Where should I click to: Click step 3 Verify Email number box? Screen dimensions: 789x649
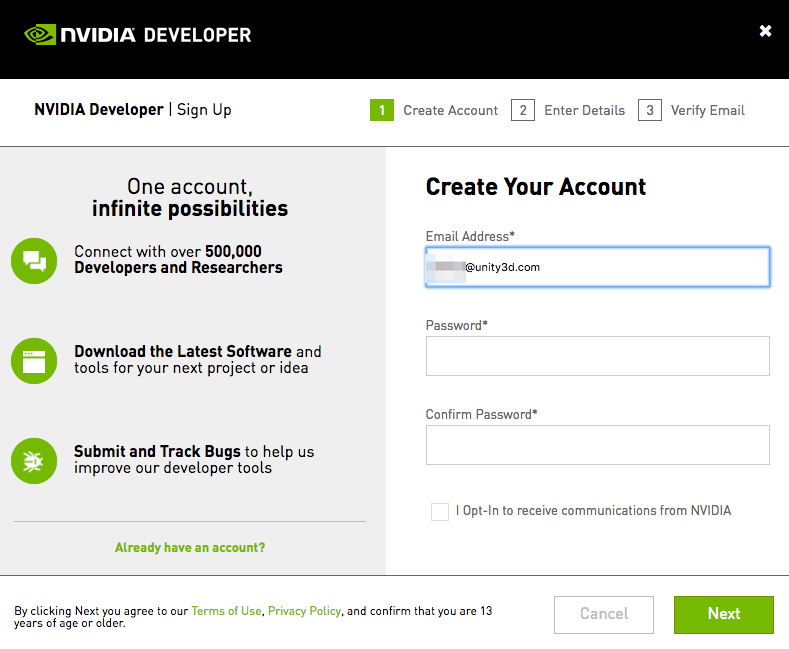650,110
